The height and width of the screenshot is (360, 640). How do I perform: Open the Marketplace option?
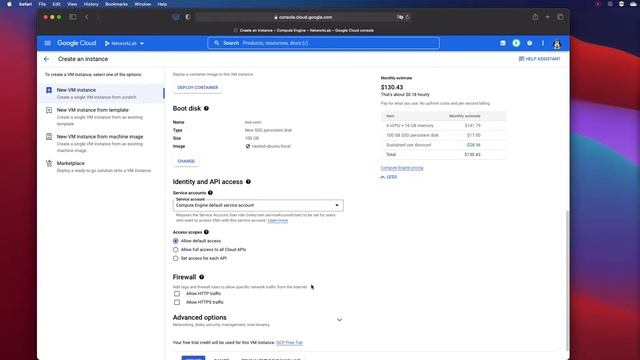[102, 167]
